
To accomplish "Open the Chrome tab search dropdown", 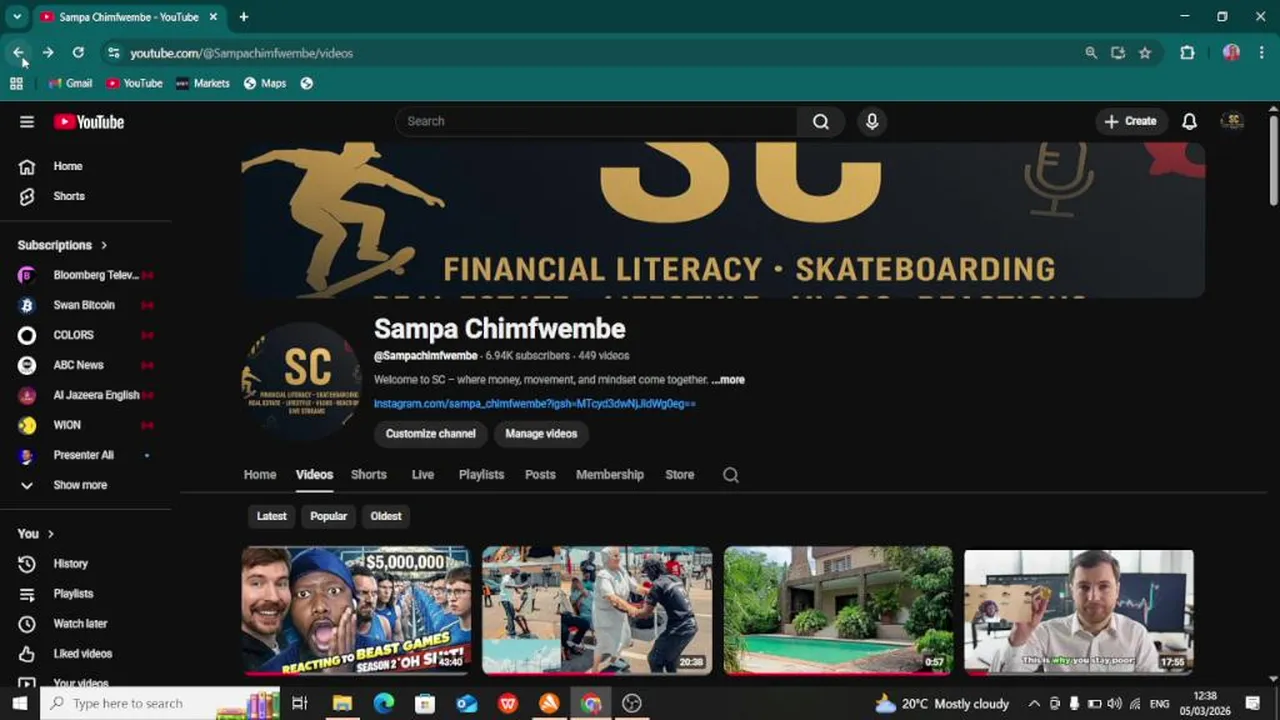I will click(17, 17).
